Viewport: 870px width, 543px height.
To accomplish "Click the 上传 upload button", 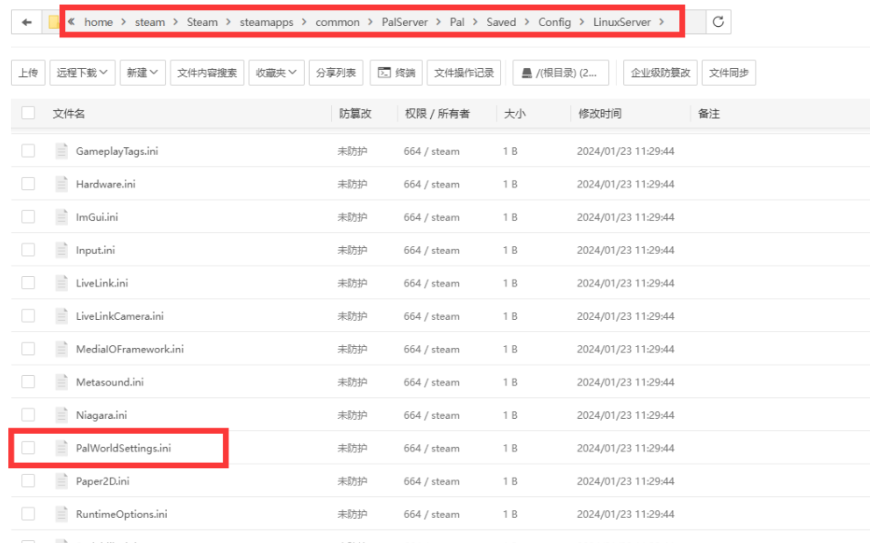I will pyautogui.click(x=28, y=73).
